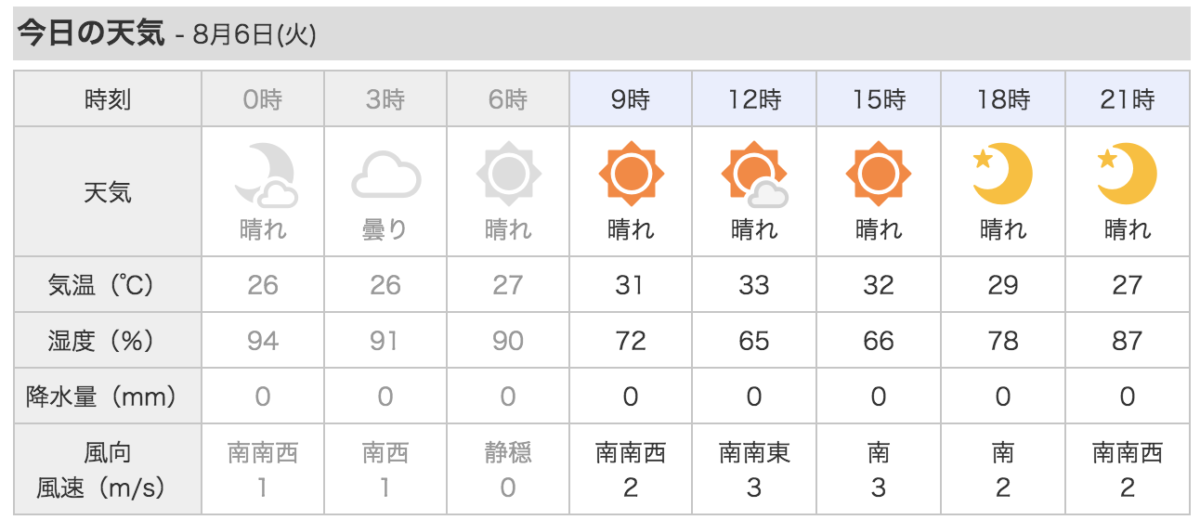
Task: Click the 0時 night moon-cloud weather icon
Action: pos(264,174)
